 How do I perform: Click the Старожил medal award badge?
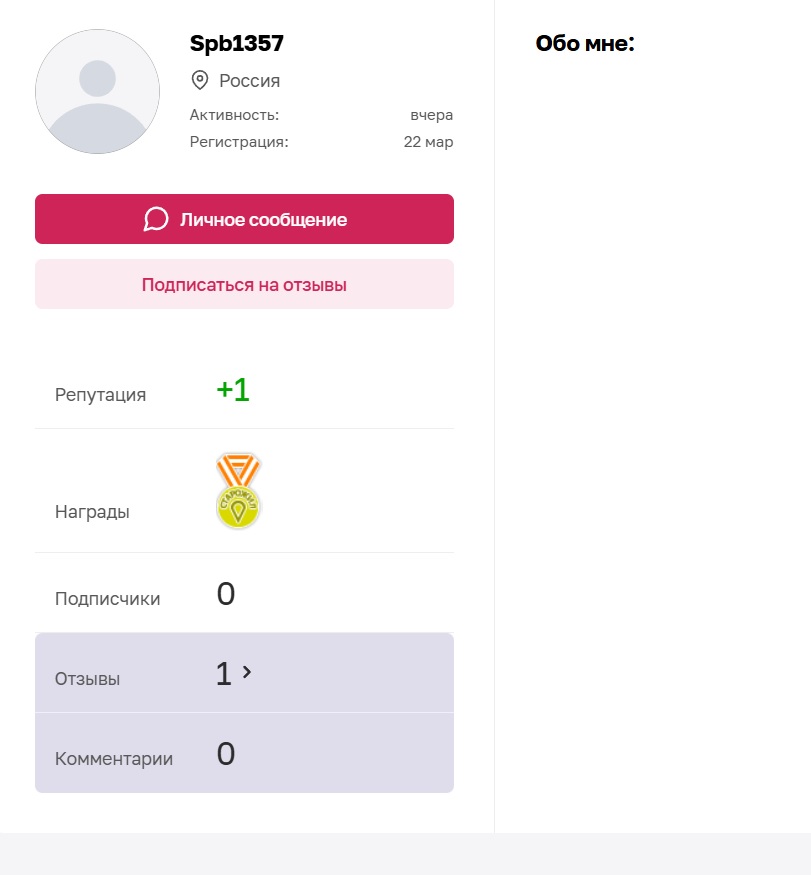pyautogui.click(x=238, y=491)
